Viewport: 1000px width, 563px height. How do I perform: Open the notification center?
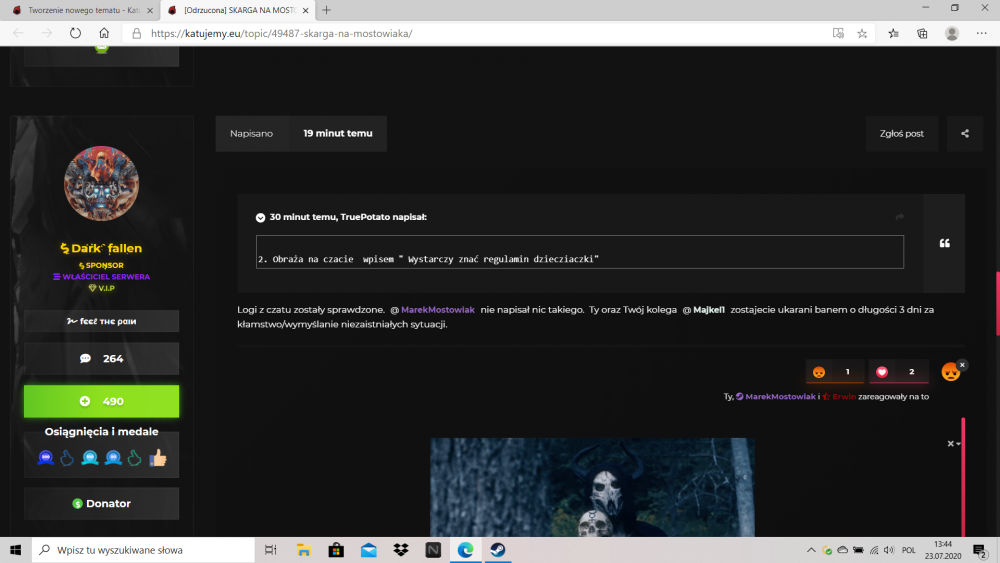[980, 550]
